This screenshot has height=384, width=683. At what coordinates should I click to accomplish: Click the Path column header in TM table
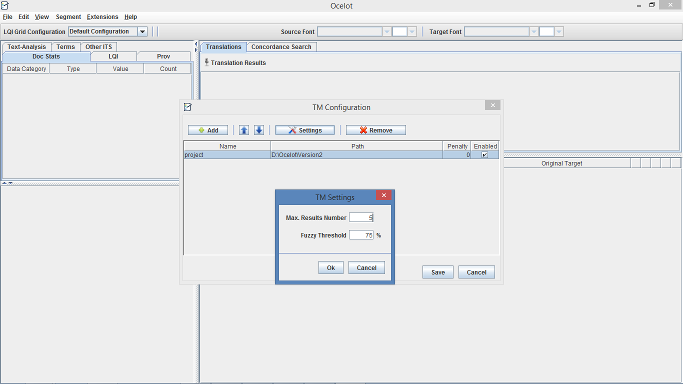pyautogui.click(x=357, y=146)
